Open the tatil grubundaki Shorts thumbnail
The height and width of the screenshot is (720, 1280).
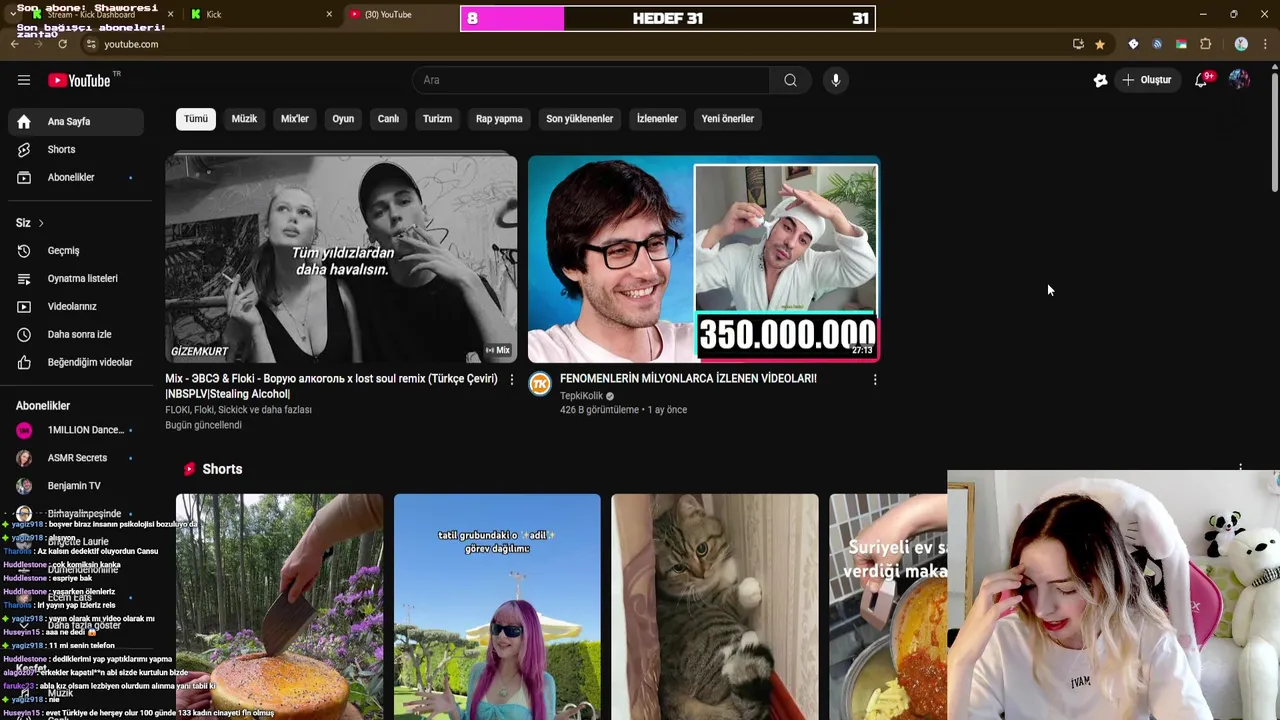click(x=497, y=606)
